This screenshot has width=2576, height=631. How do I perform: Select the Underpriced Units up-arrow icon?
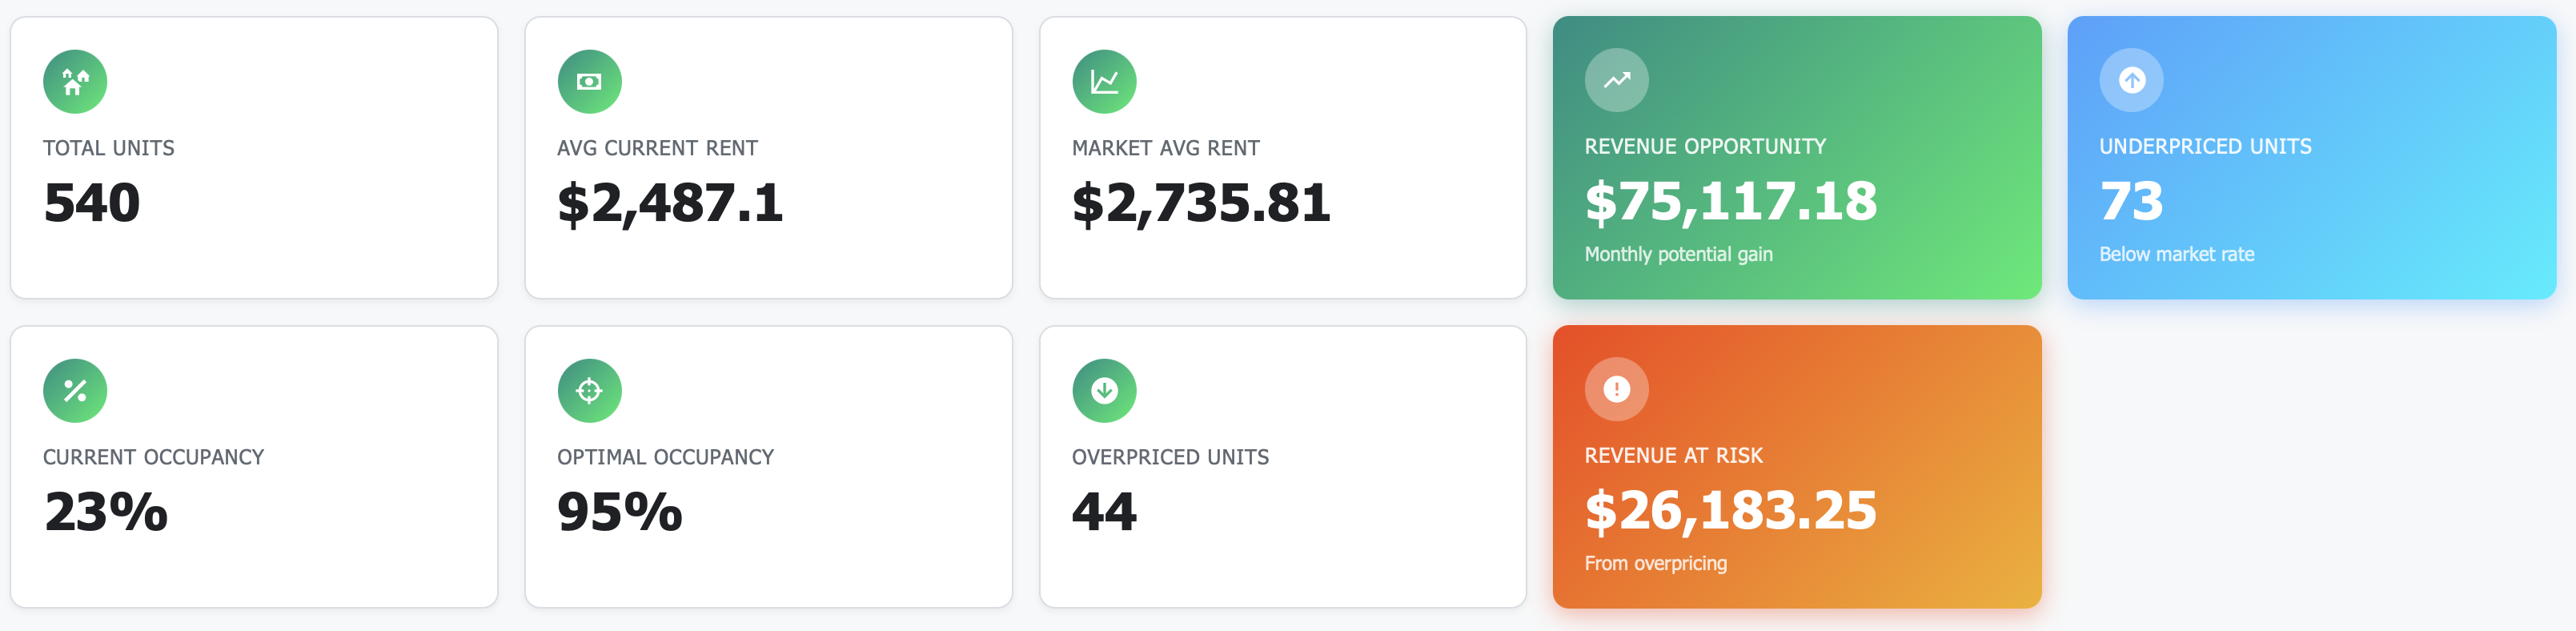(2131, 81)
